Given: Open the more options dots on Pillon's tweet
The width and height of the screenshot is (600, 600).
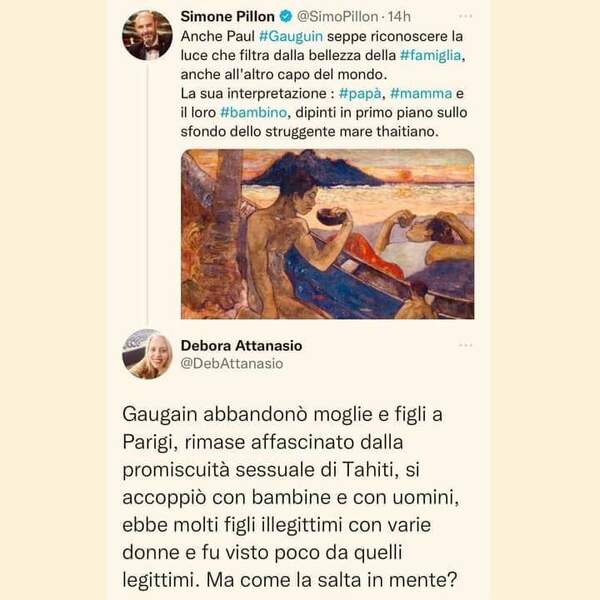Looking at the screenshot, I should pyautogui.click(x=465, y=16).
